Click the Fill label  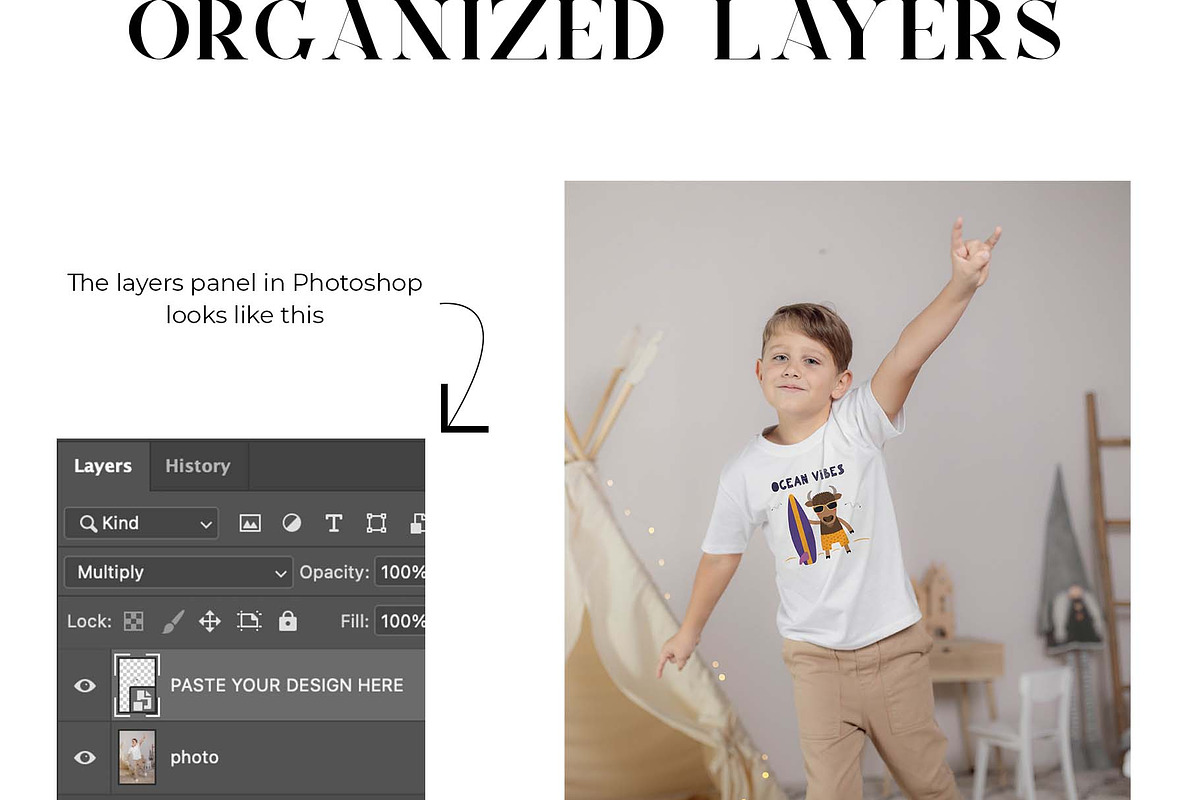(355, 621)
